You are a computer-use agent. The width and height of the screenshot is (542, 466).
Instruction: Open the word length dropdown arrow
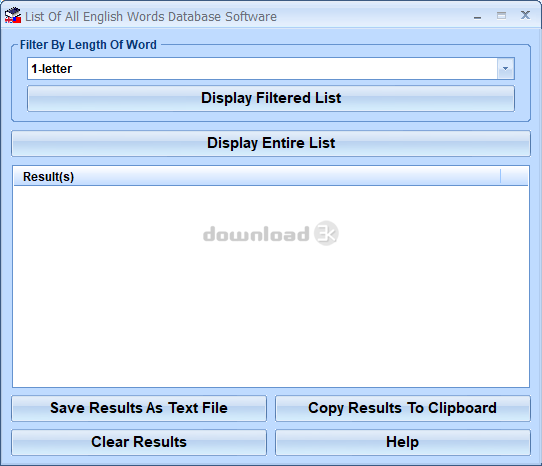pos(505,68)
